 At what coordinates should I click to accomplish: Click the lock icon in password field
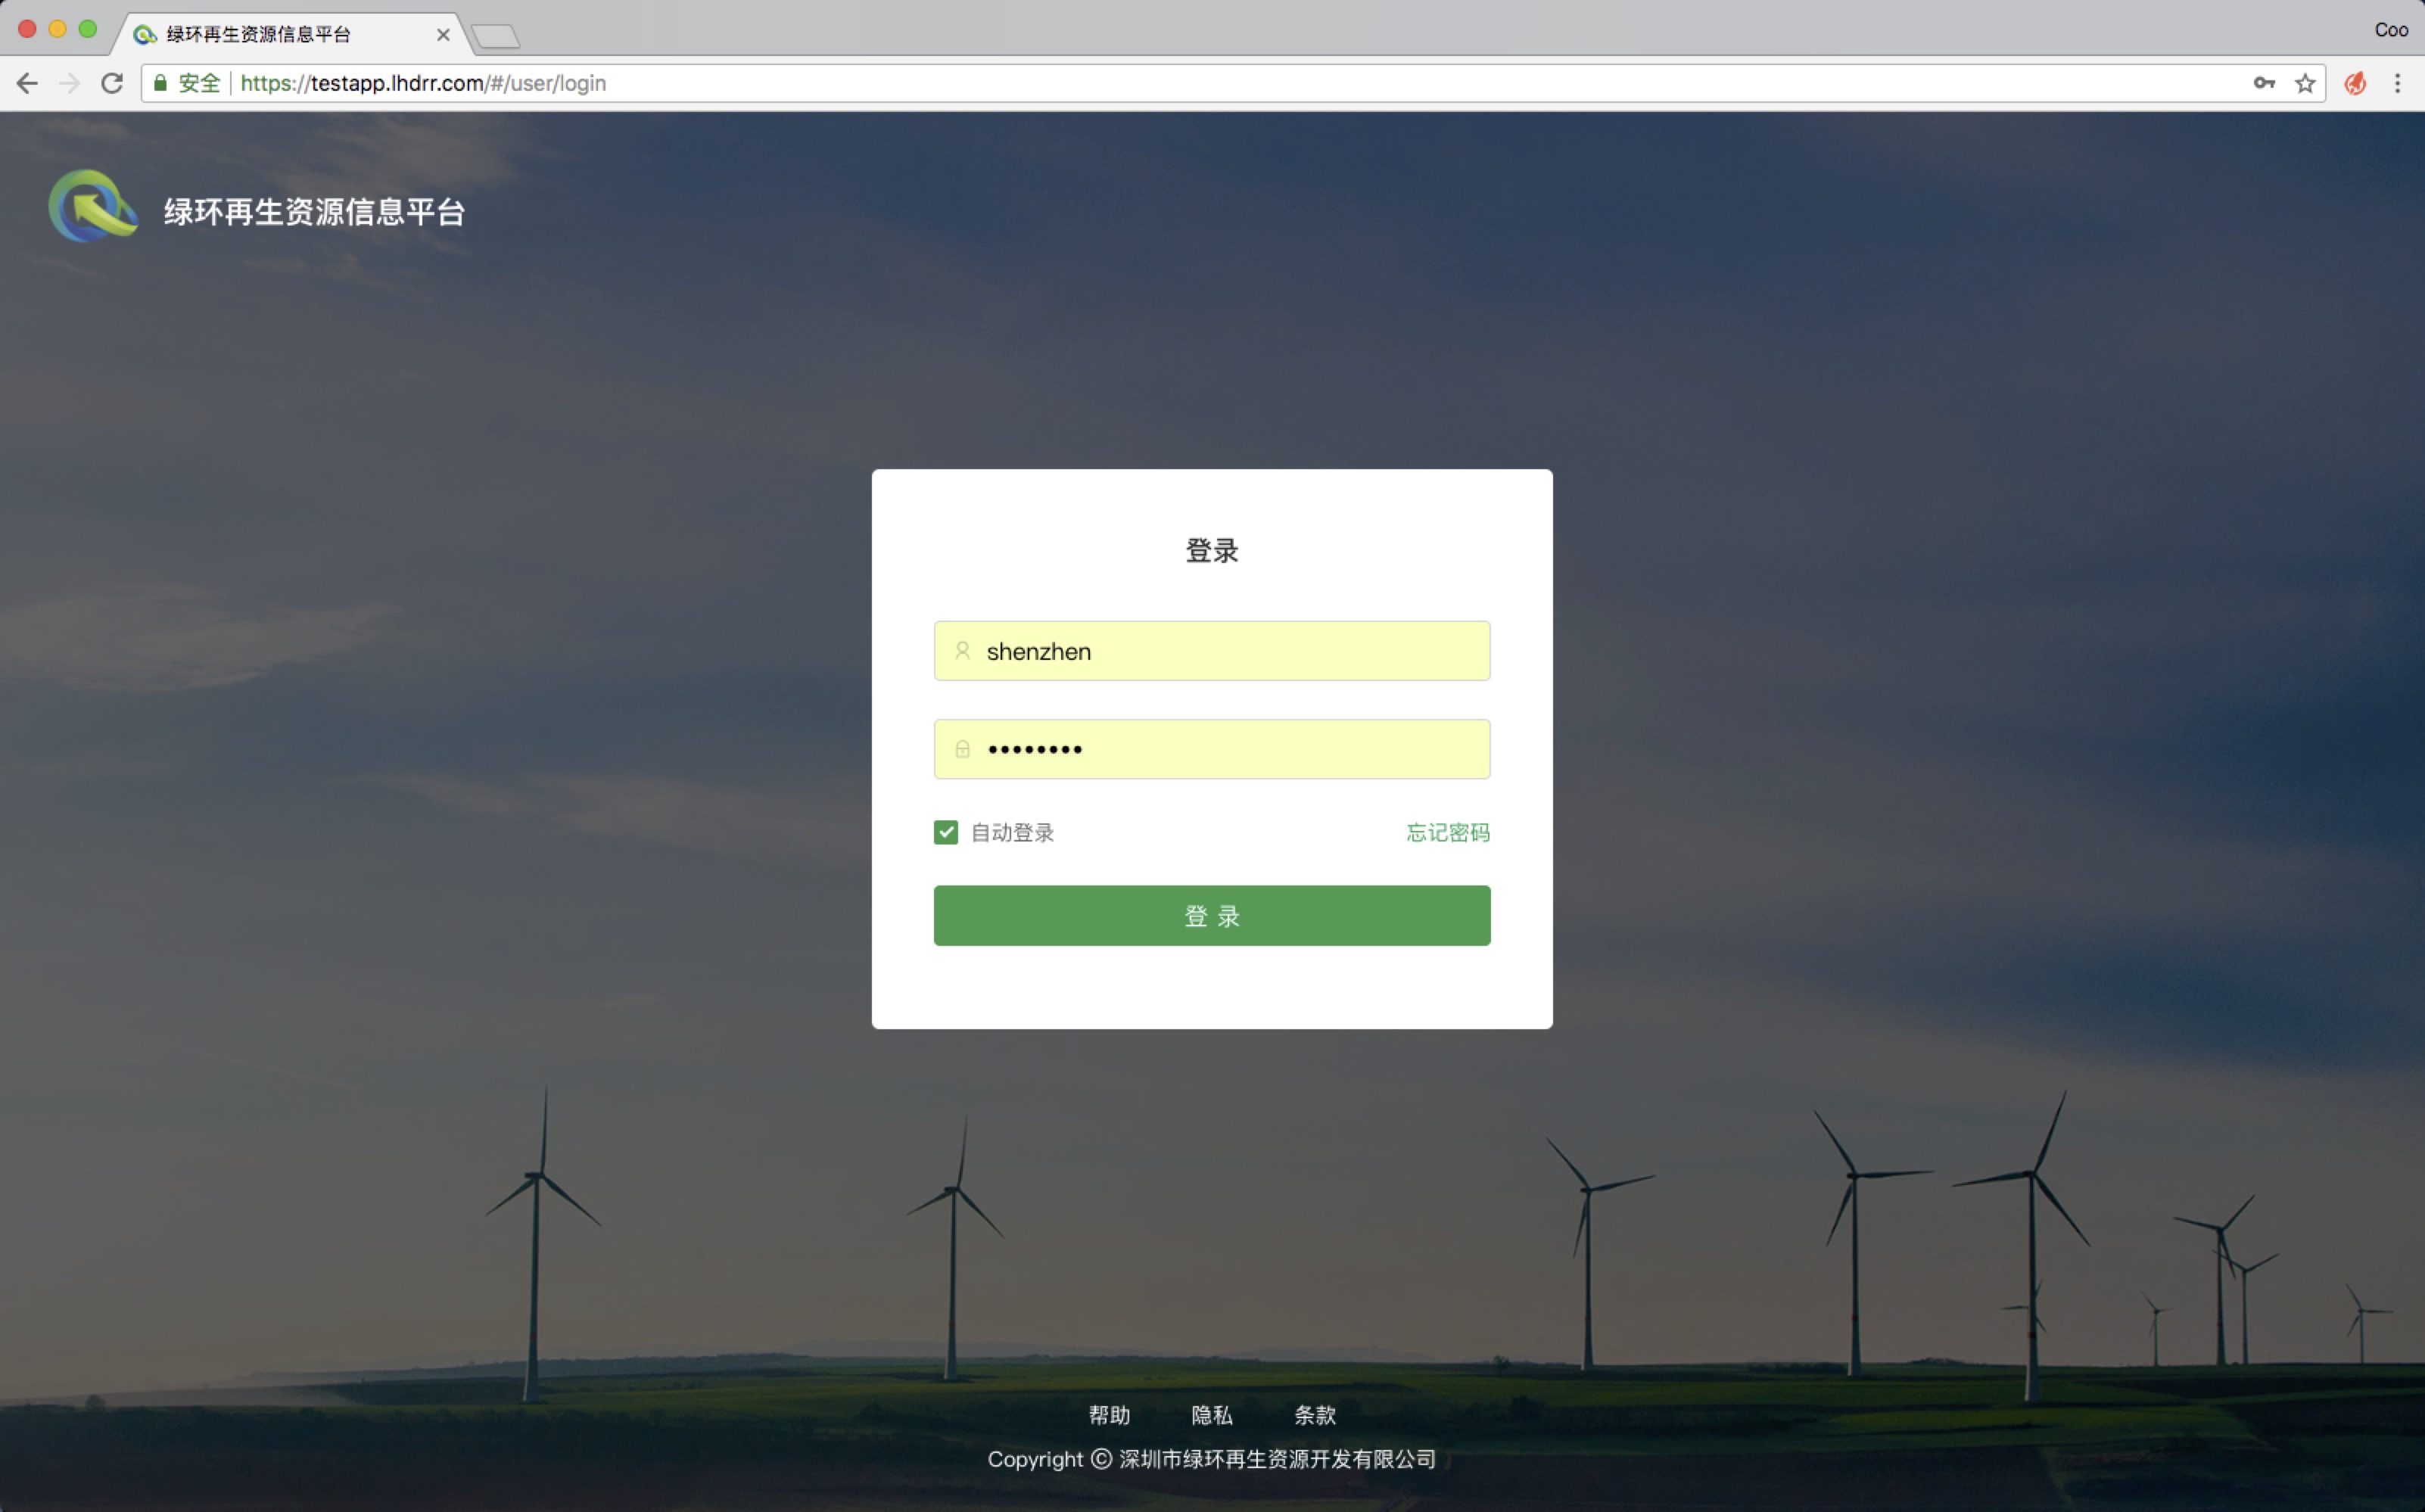click(x=962, y=749)
